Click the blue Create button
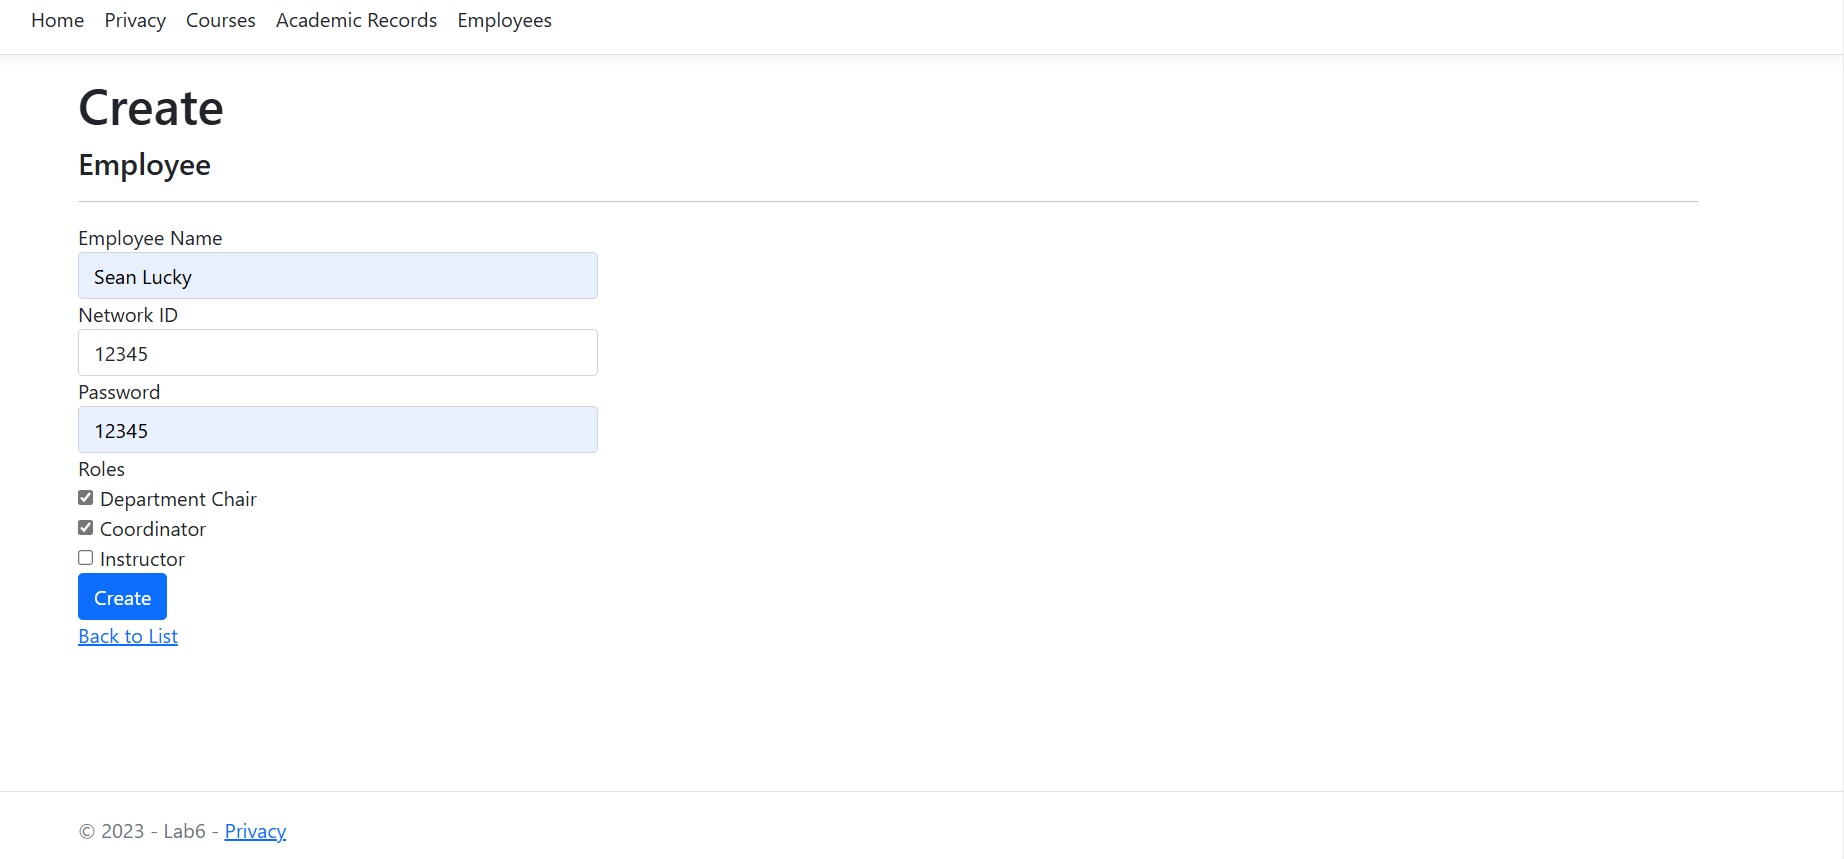Screen dimensions: 1844x859 point(122,597)
